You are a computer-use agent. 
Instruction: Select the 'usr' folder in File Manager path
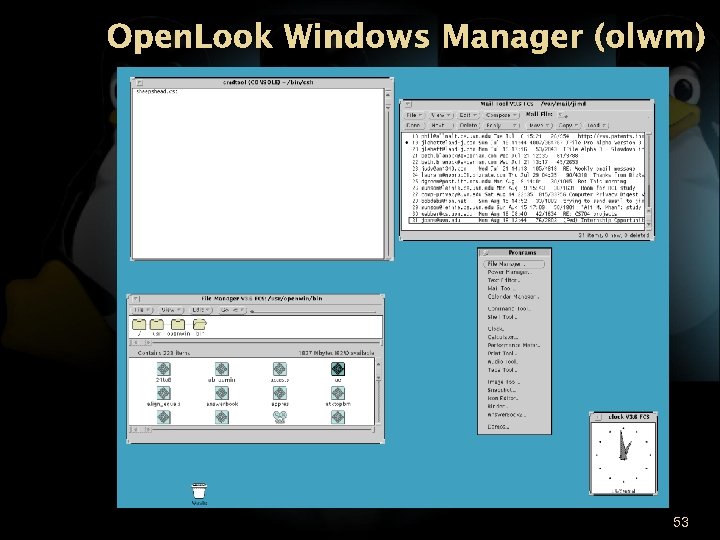pyautogui.click(x=157, y=325)
